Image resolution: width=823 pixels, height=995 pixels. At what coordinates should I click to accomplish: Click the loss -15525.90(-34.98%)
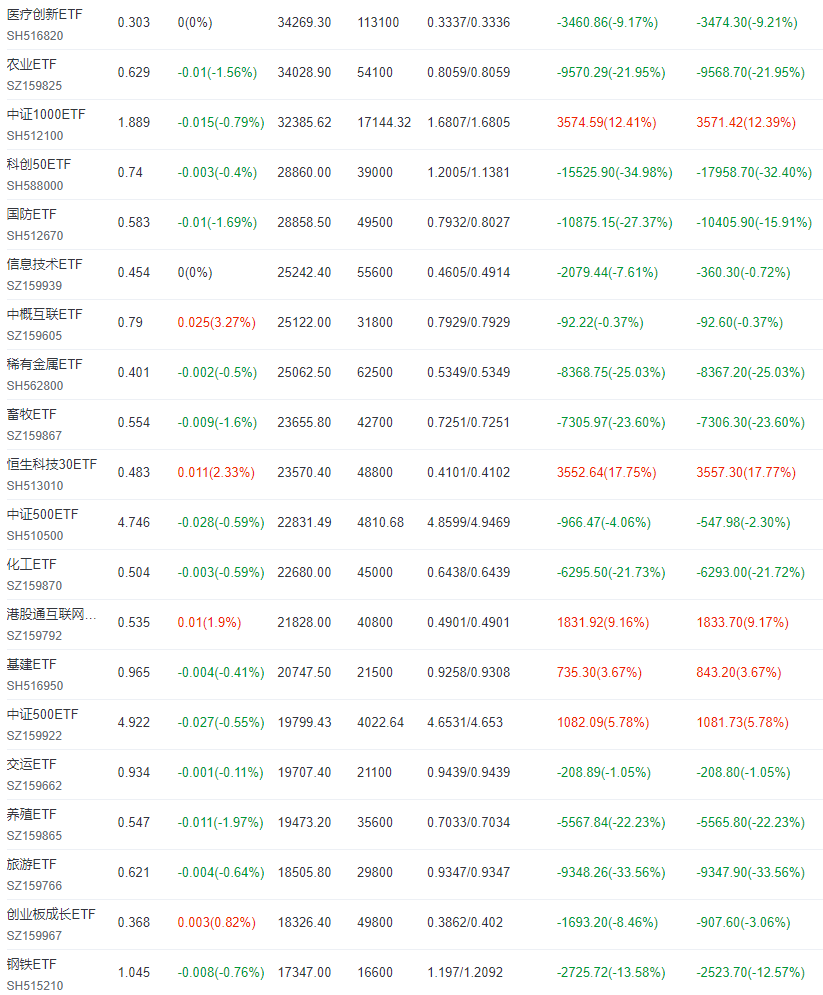coord(614,173)
